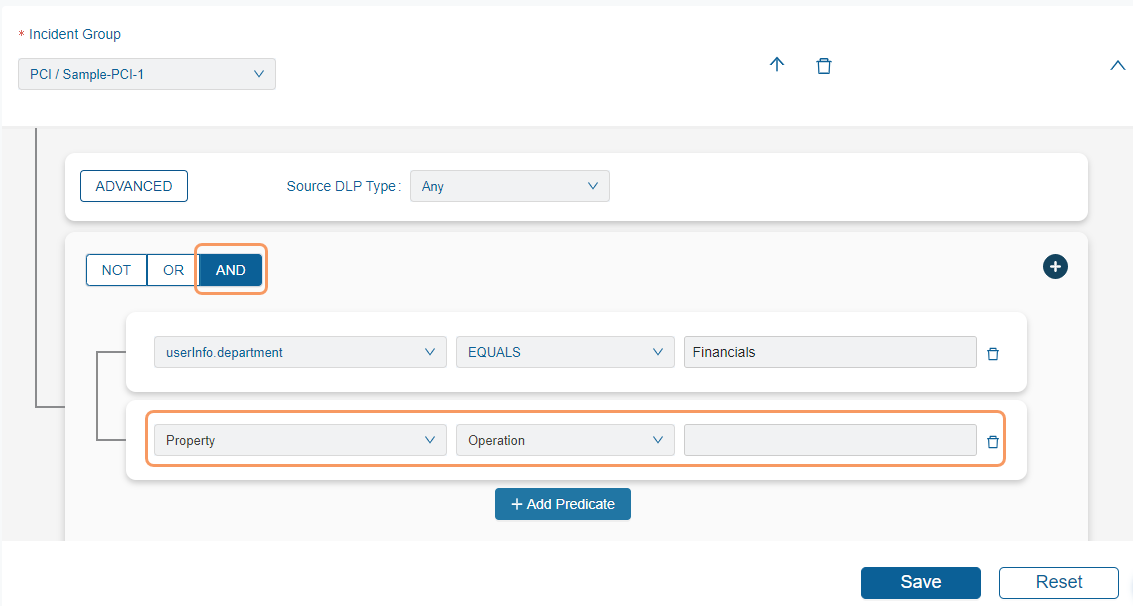Click the Reset button

coord(1058,582)
